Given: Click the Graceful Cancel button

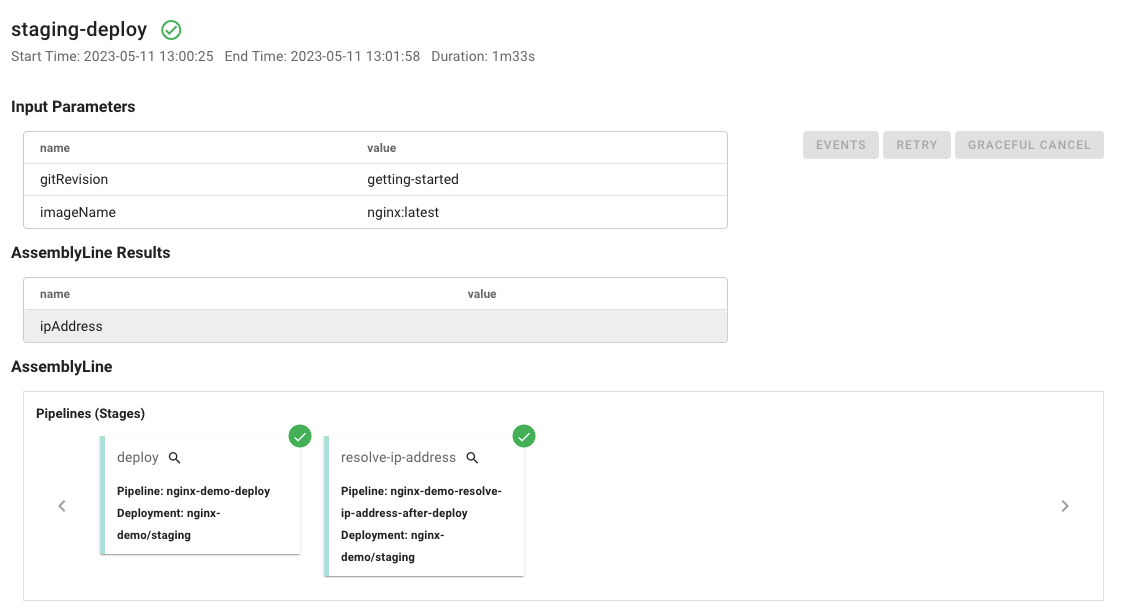Looking at the screenshot, I should [x=1029, y=145].
